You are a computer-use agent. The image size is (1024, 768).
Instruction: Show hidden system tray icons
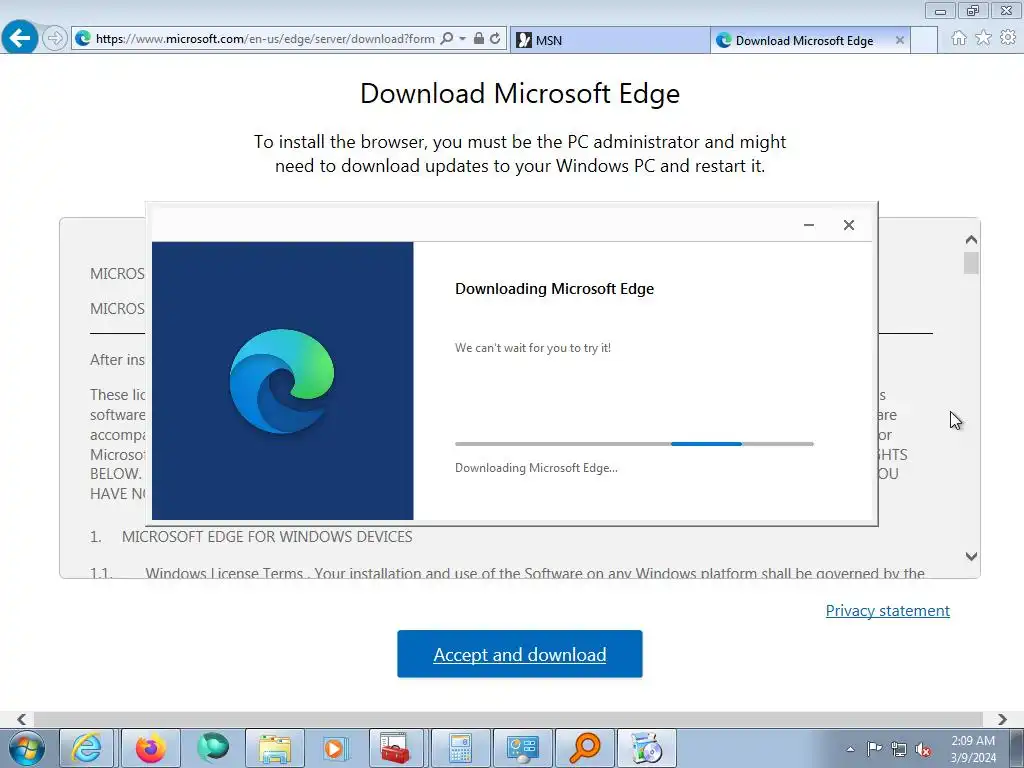[x=850, y=749]
